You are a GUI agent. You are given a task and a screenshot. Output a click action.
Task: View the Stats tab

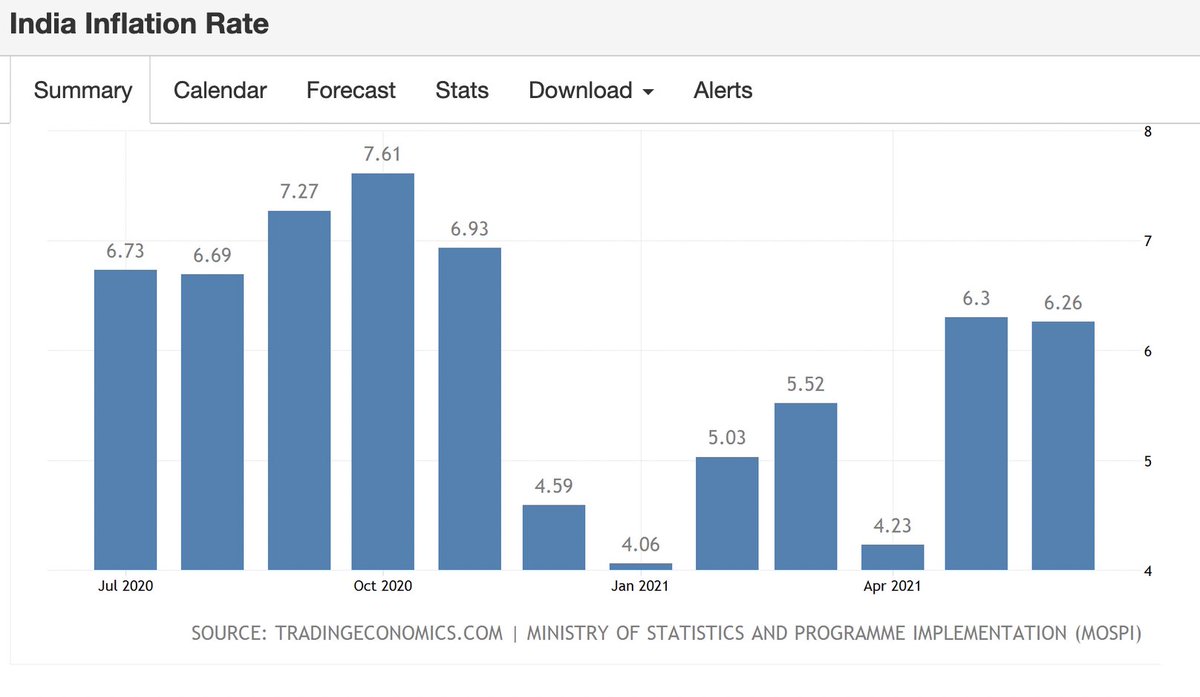click(461, 90)
